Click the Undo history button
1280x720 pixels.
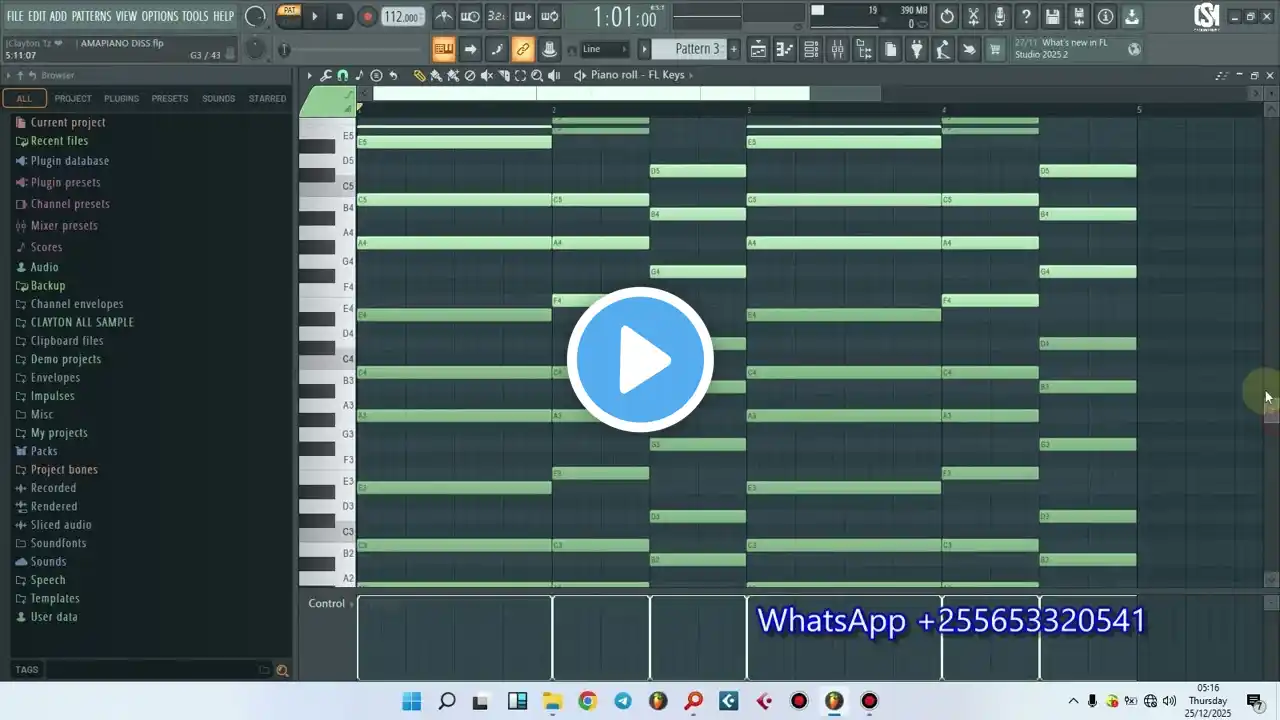[947, 16]
